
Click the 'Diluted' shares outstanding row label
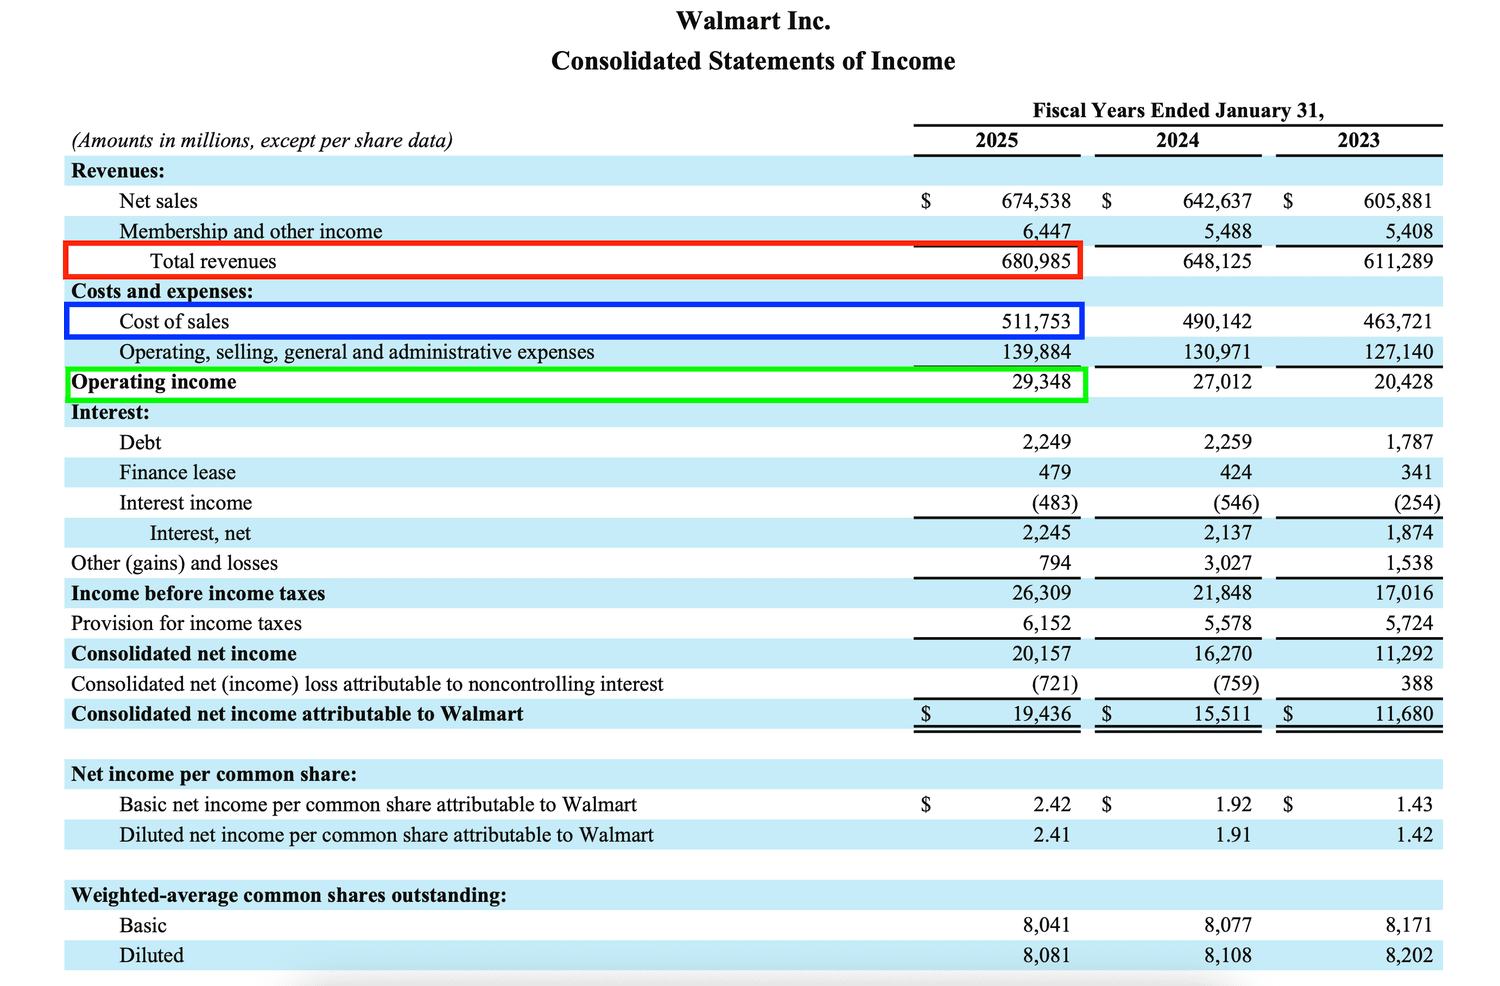pyautogui.click(x=151, y=955)
